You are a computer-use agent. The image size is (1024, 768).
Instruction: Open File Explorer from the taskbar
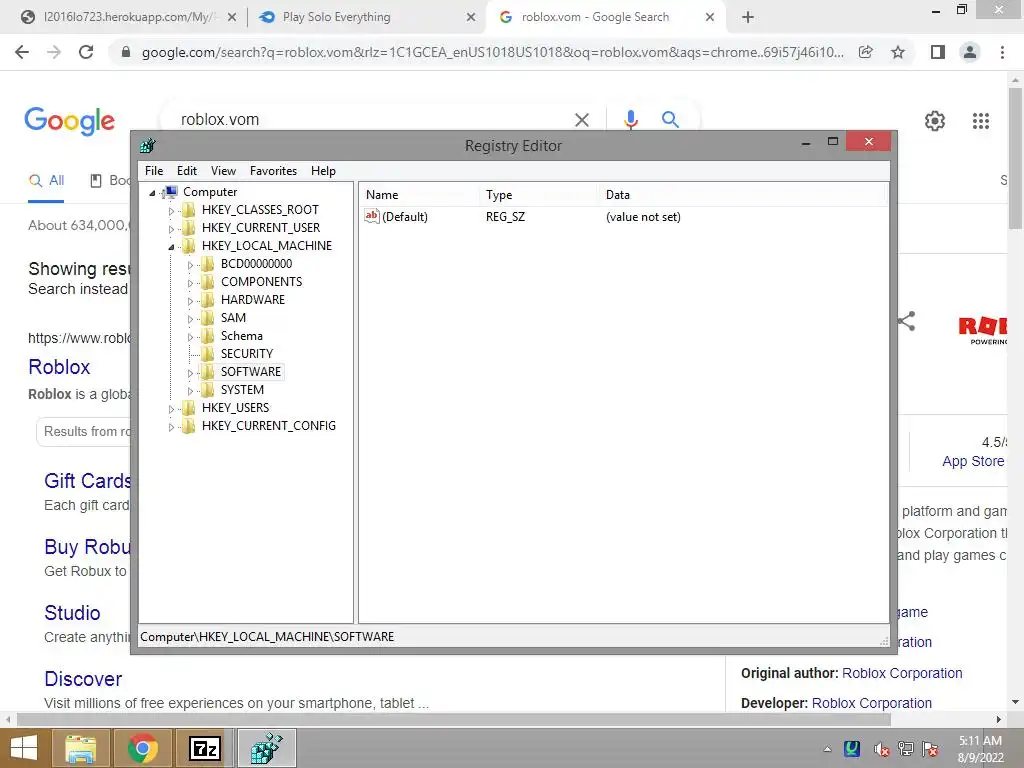(81, 748)
